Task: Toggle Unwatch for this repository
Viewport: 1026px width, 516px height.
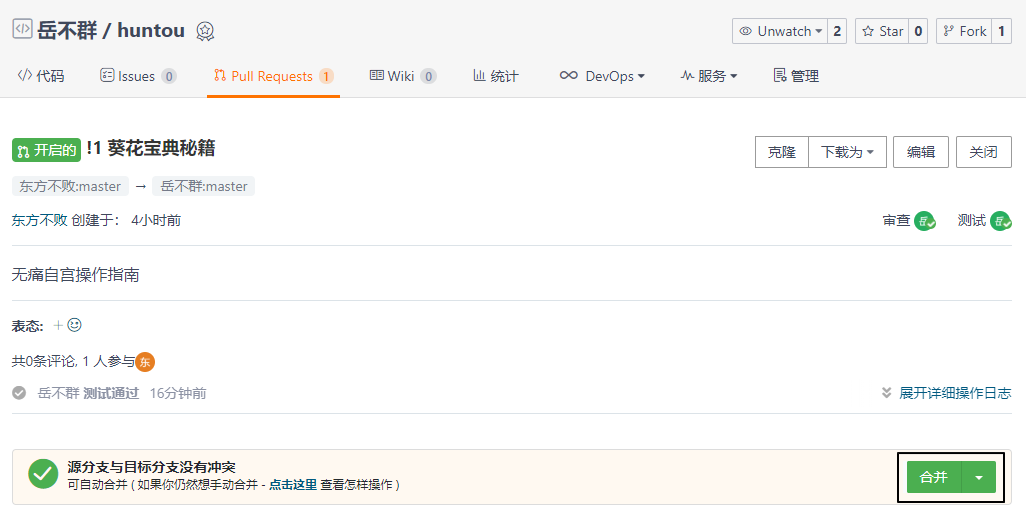Action: [x=779, y=31]
